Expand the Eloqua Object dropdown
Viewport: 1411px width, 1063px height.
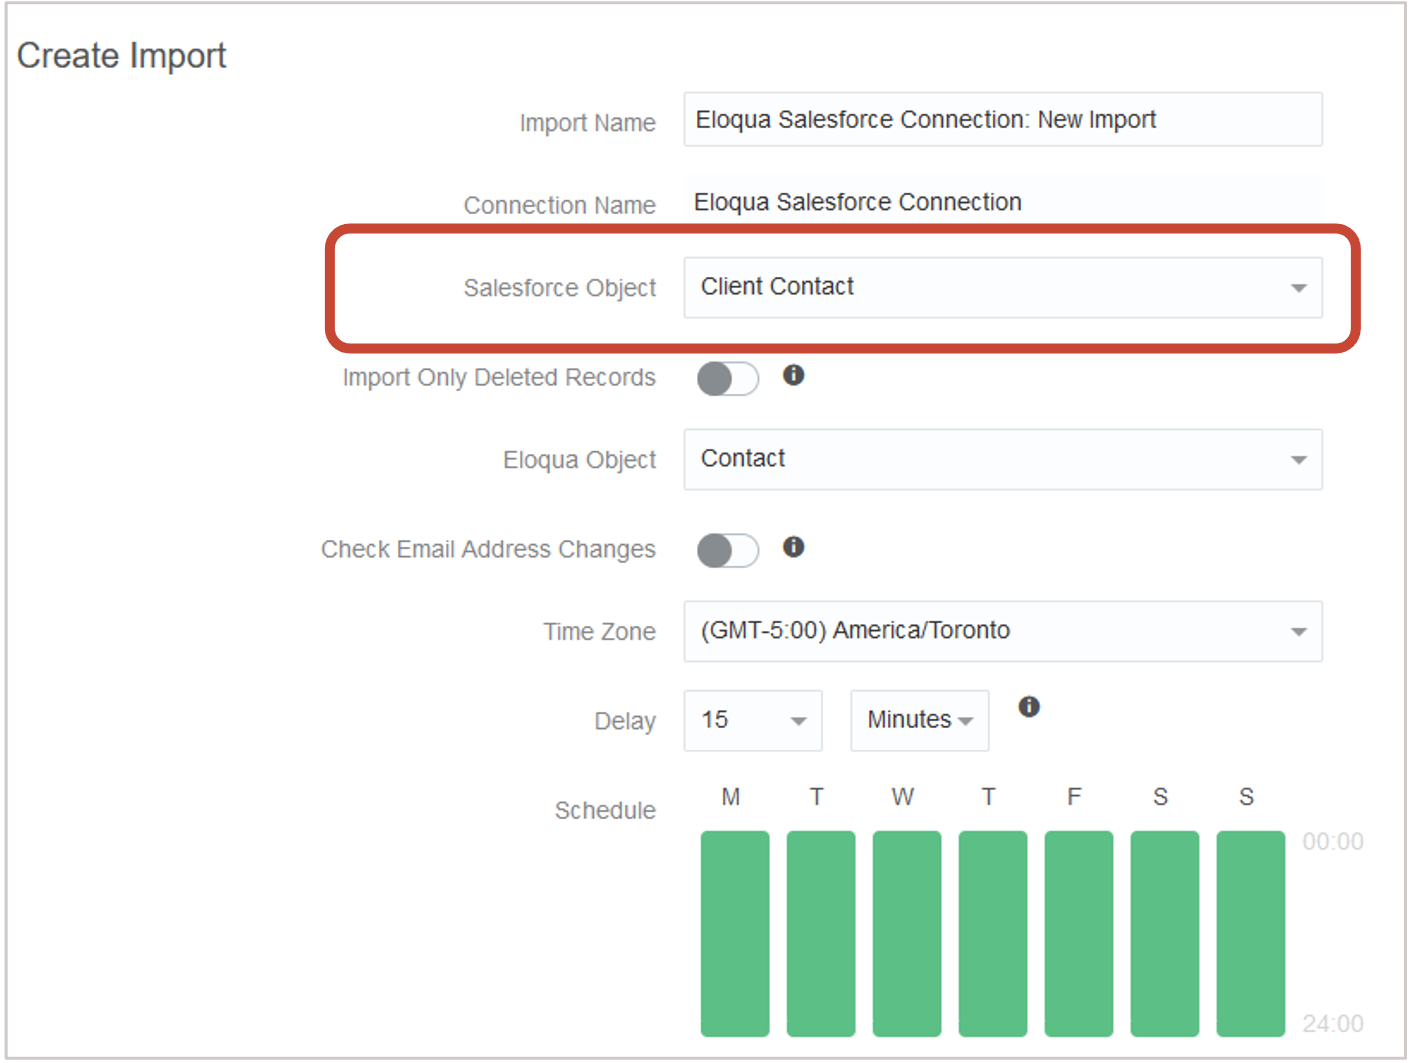coord(1002,460)
